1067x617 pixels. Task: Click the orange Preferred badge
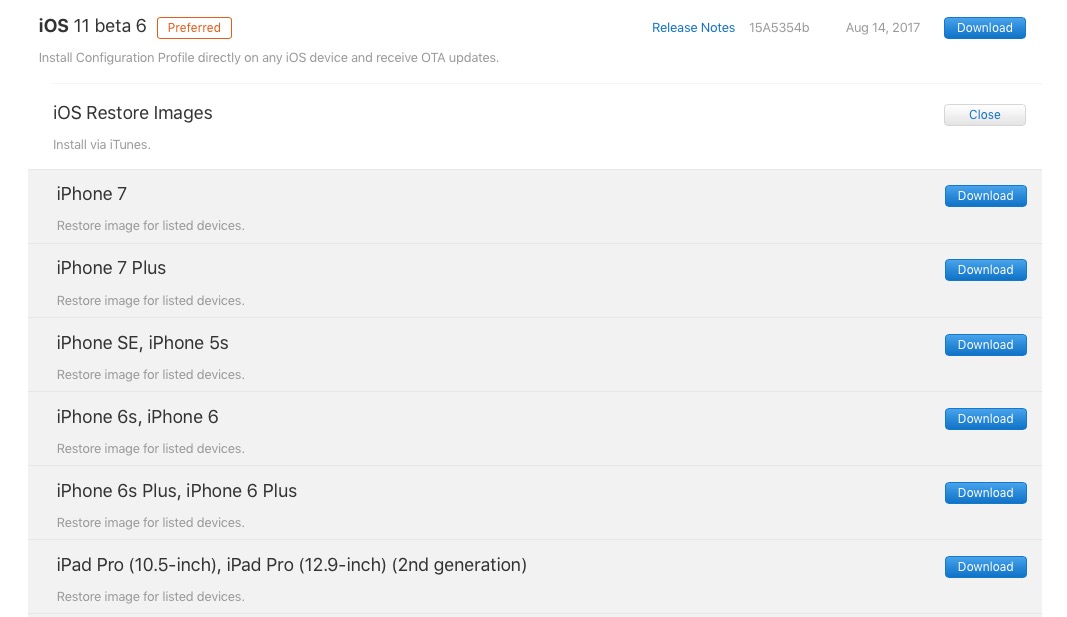194,28
